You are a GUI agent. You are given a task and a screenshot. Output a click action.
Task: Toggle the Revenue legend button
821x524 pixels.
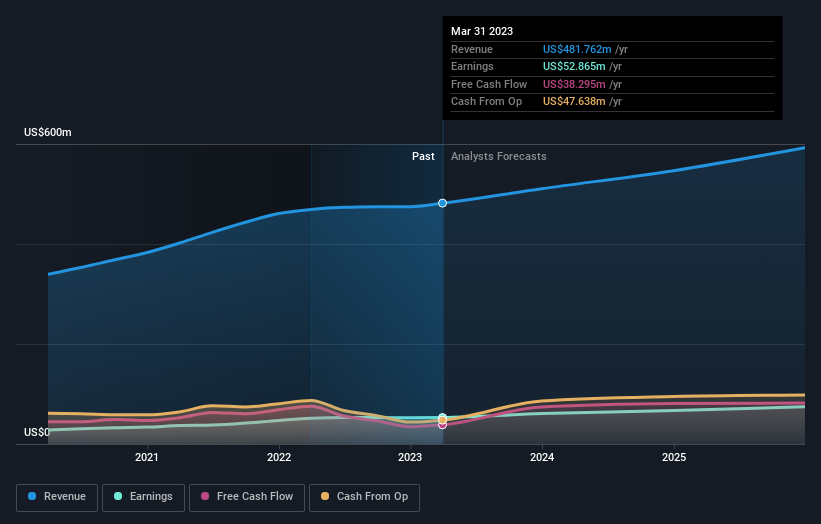57,497
